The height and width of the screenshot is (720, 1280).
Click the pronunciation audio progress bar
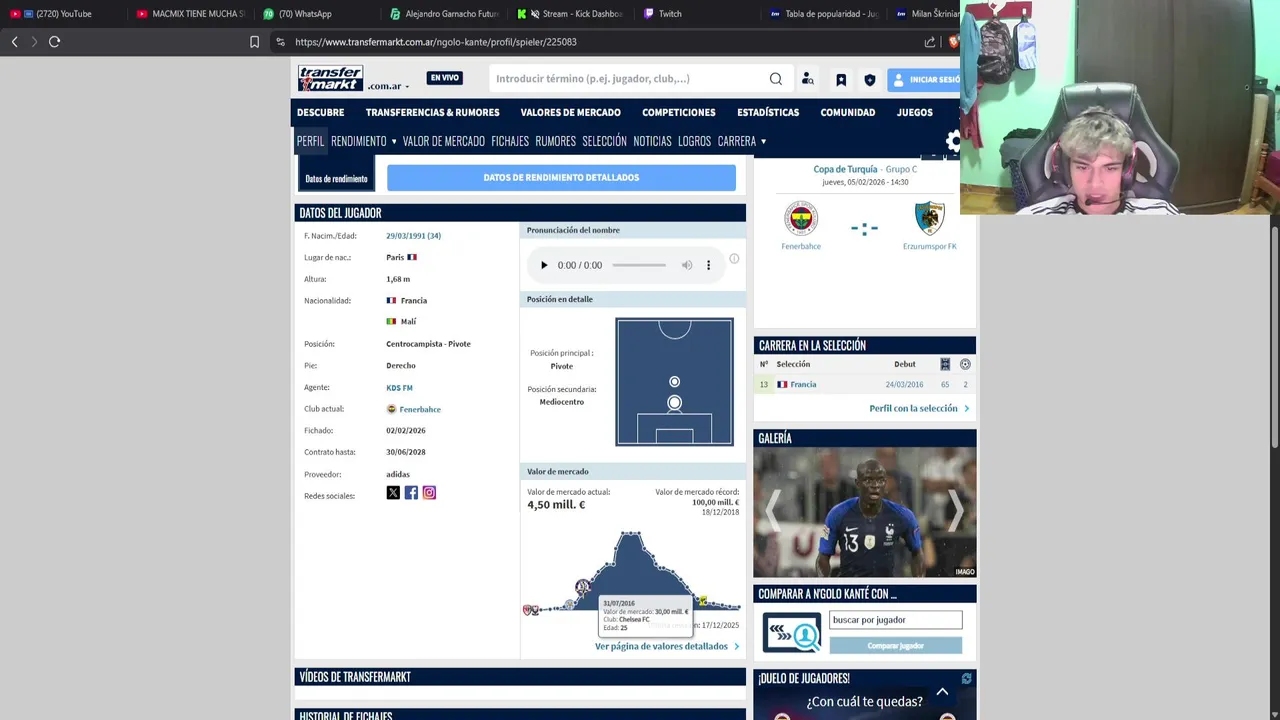[639, 265]
